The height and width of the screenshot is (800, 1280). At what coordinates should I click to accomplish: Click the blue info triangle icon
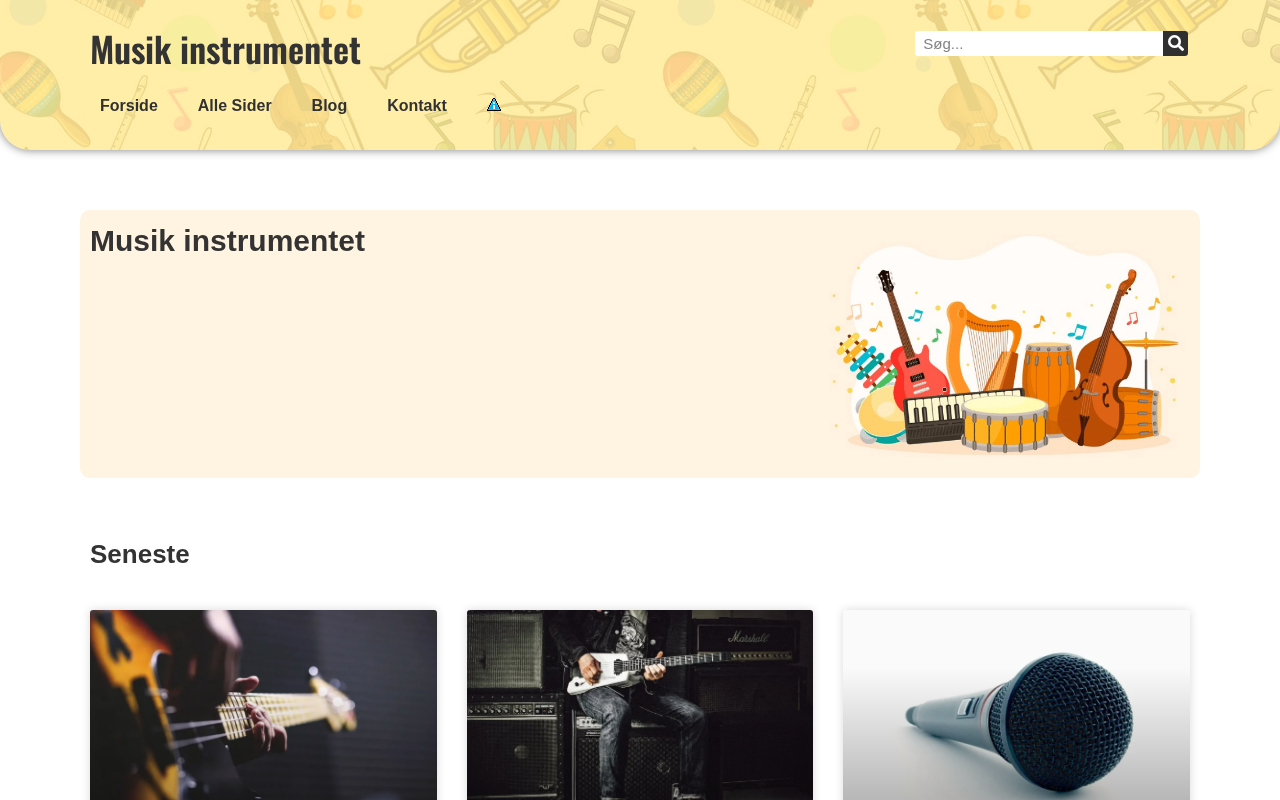click(494, 105)
